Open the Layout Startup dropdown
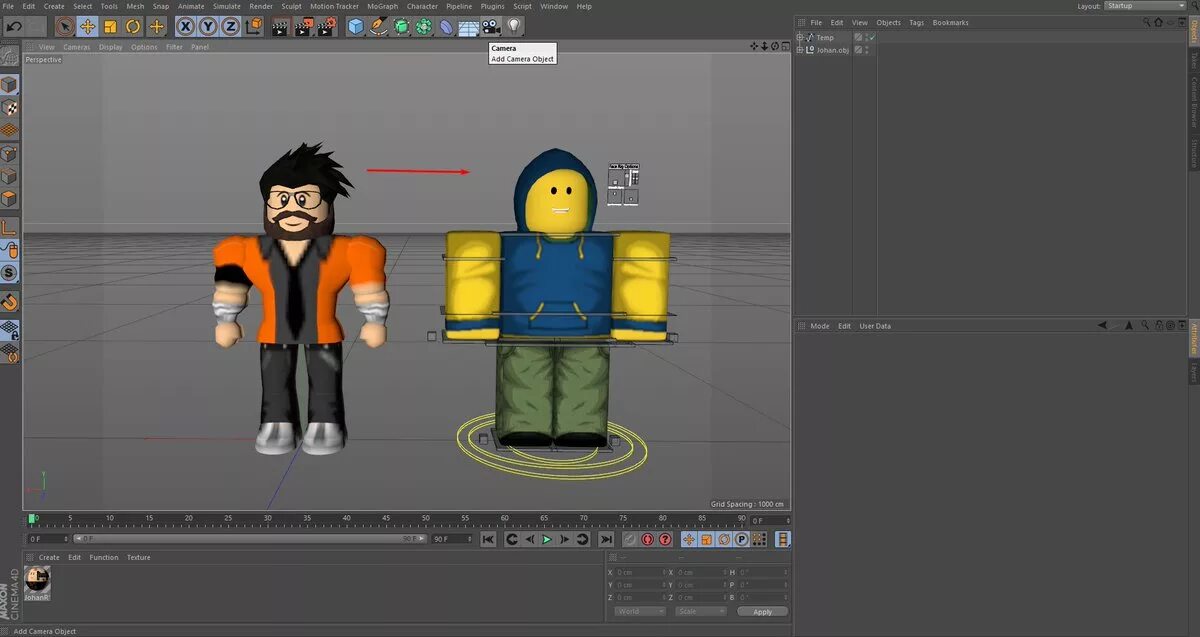Image resolution: width=1200 pixels, height=637 pixels. [x=1145, y=6]
